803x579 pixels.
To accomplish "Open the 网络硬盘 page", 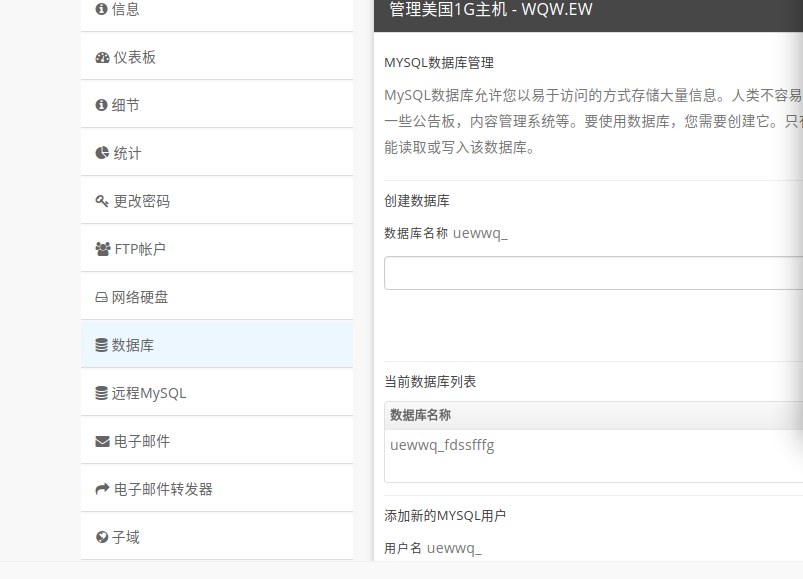I will (x=217, y=297).
